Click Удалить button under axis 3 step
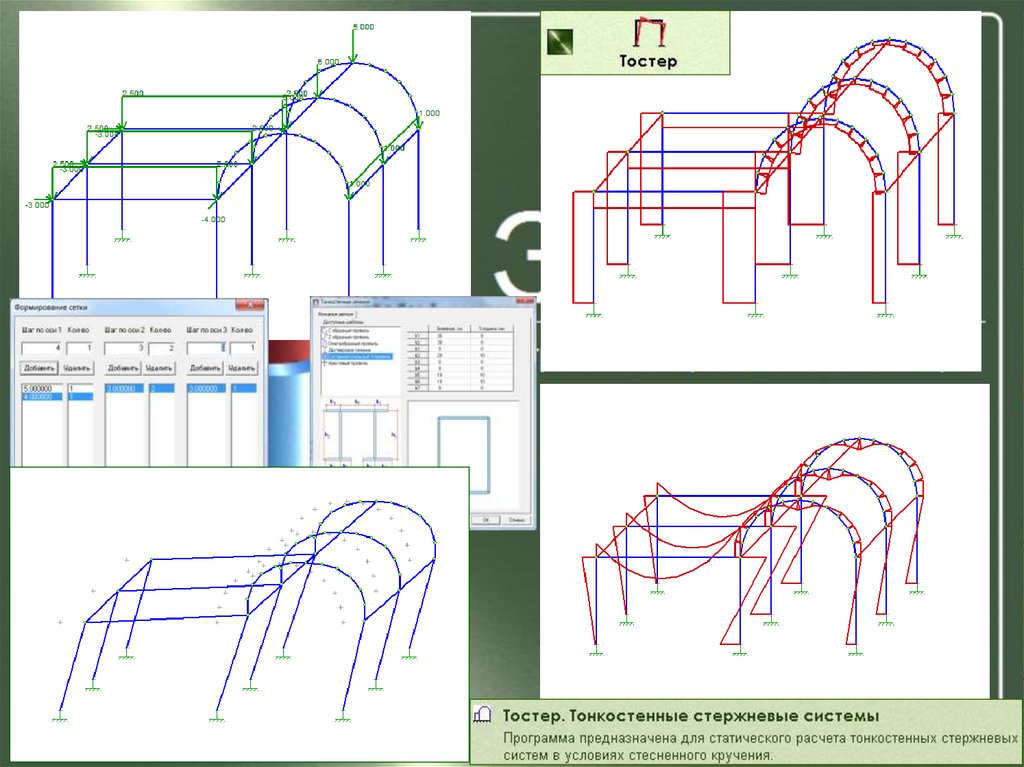 pyautogui.click(x=241, y=367)
